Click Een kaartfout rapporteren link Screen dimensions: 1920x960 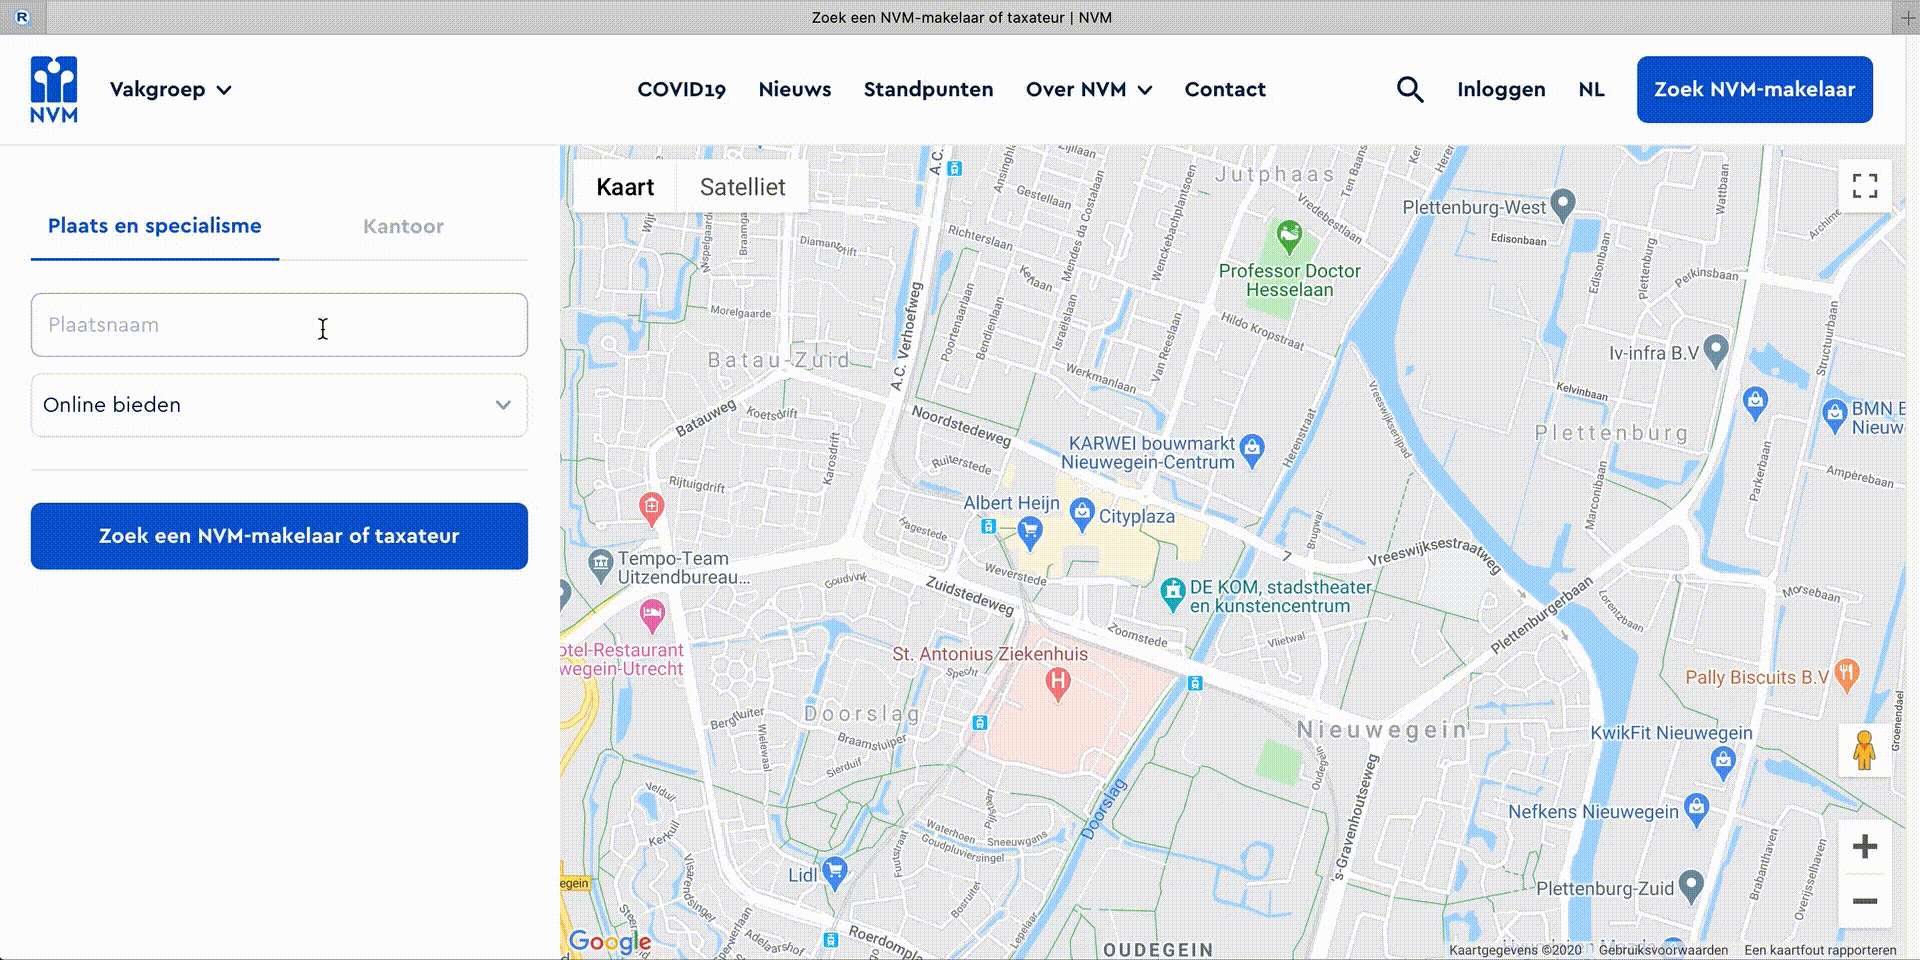click(x=1820, y=950)
